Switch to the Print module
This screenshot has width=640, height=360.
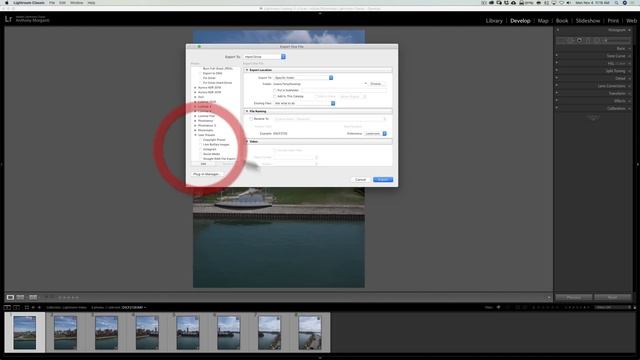(x=613, y=21)
